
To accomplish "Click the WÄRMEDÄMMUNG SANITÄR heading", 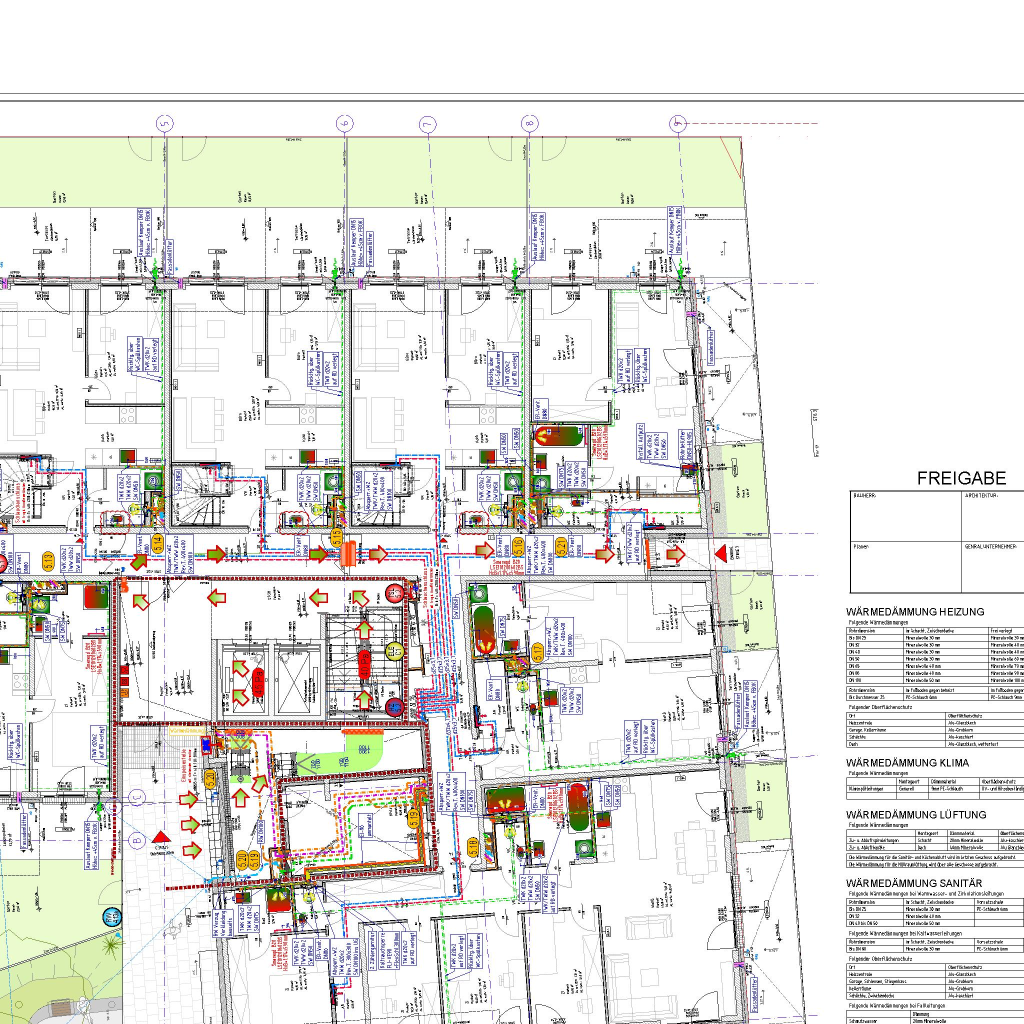I will pyautogui.click(x=915, y=883).
